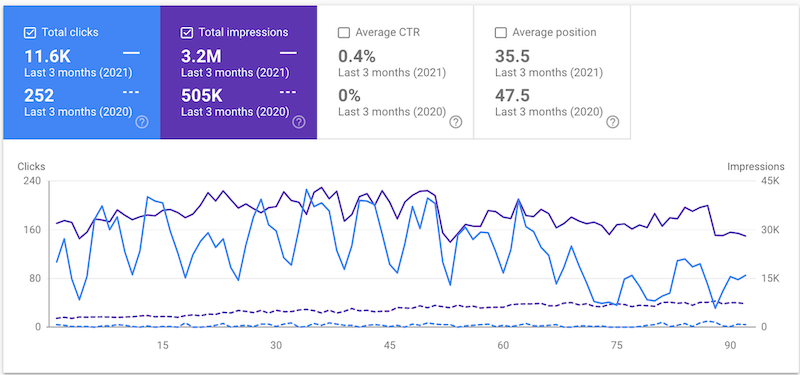Click the day 75 label on x-axis
This screenshot has width=800, height=375.
click(x=617, y=345)
